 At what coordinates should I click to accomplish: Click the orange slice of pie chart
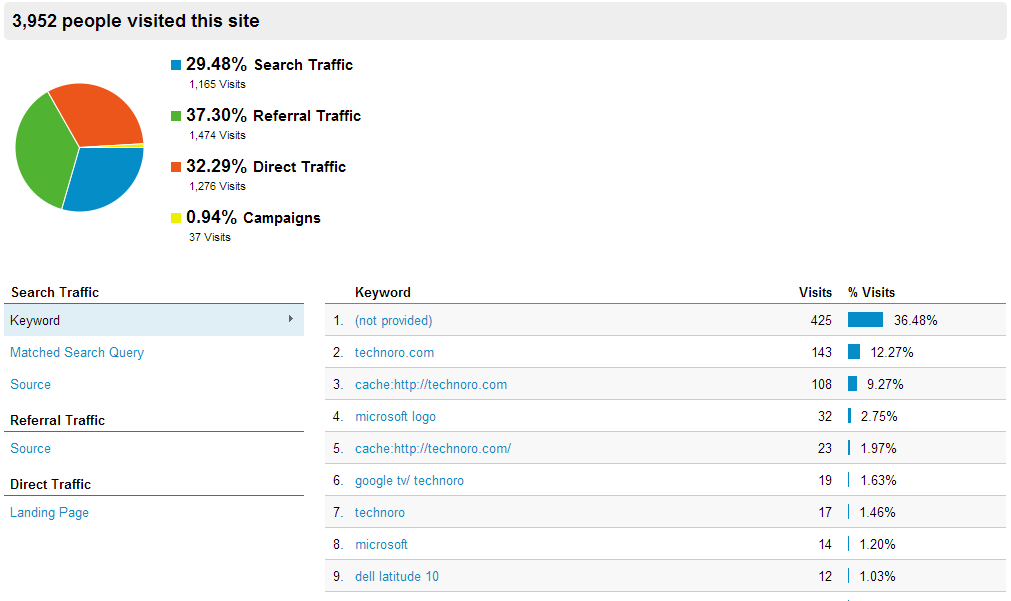98,112
